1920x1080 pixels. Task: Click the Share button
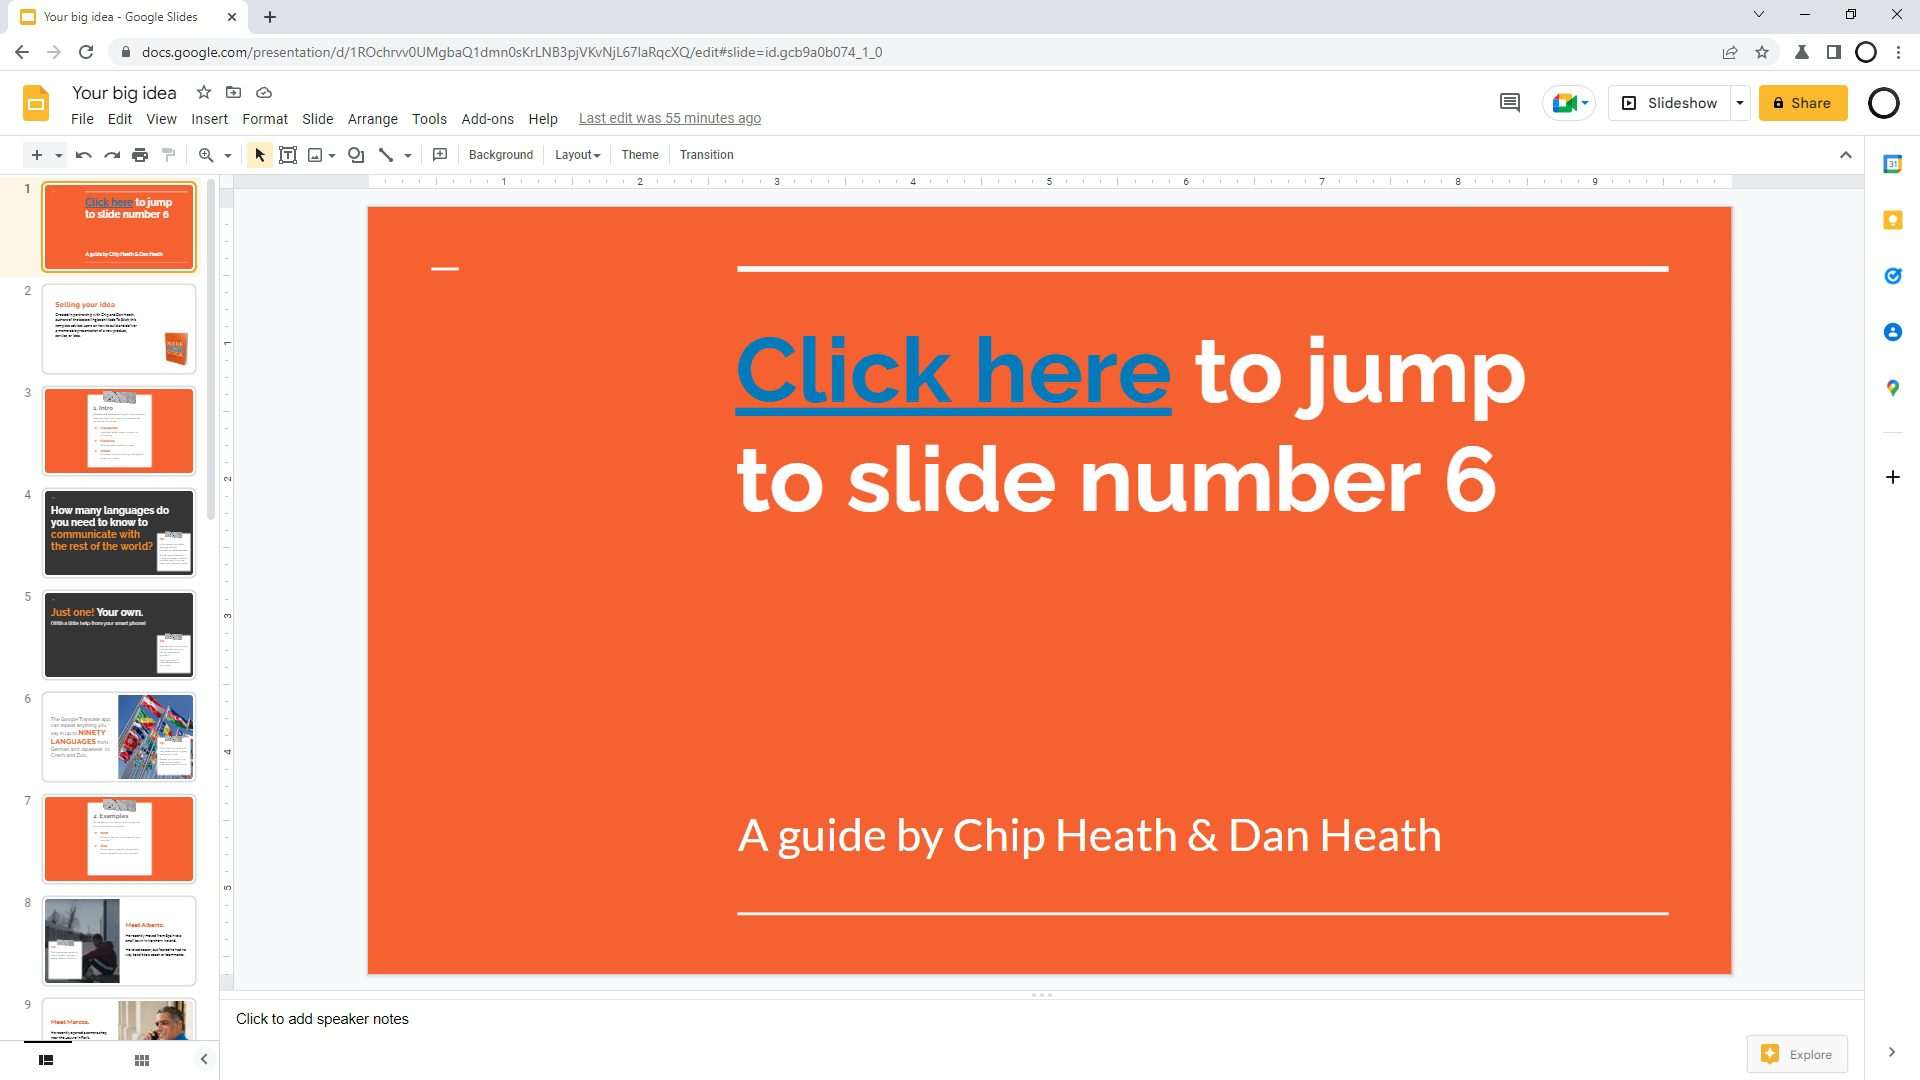(x=1800, y=103)
